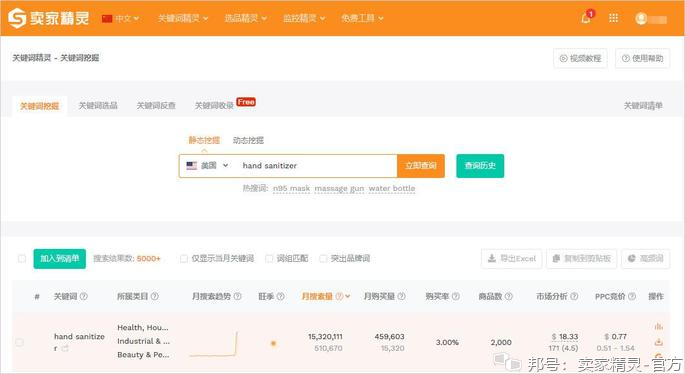
Task: Click Health, Hou... category text
Action: 143,327
